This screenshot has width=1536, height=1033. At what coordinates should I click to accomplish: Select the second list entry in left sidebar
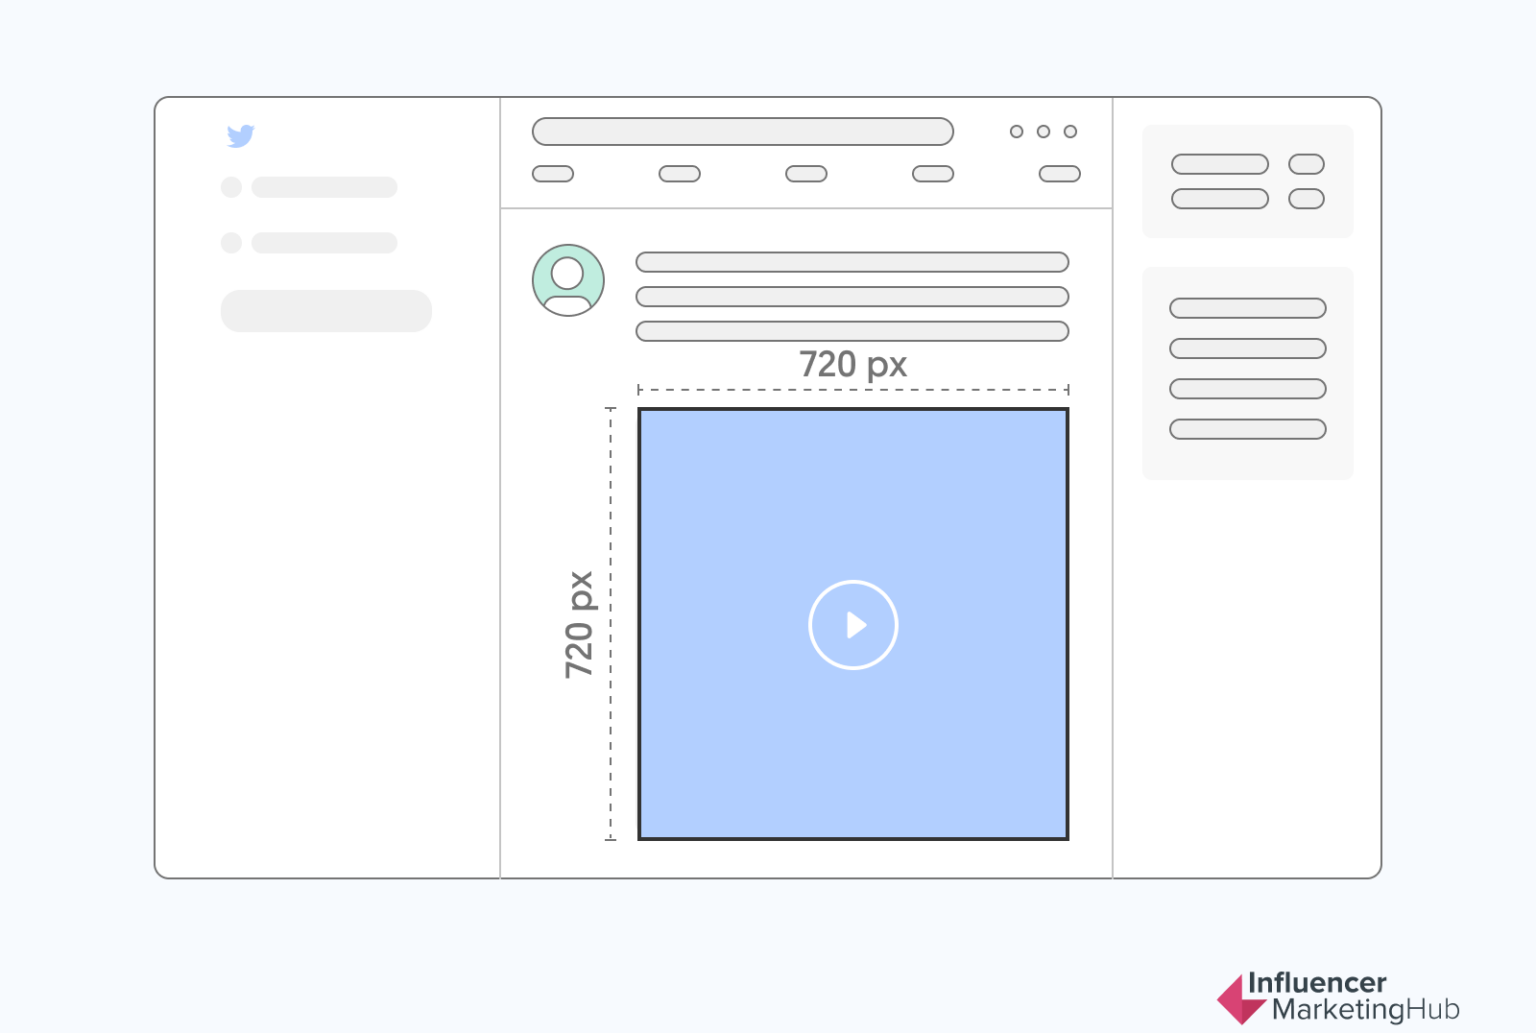pos(324,242)
